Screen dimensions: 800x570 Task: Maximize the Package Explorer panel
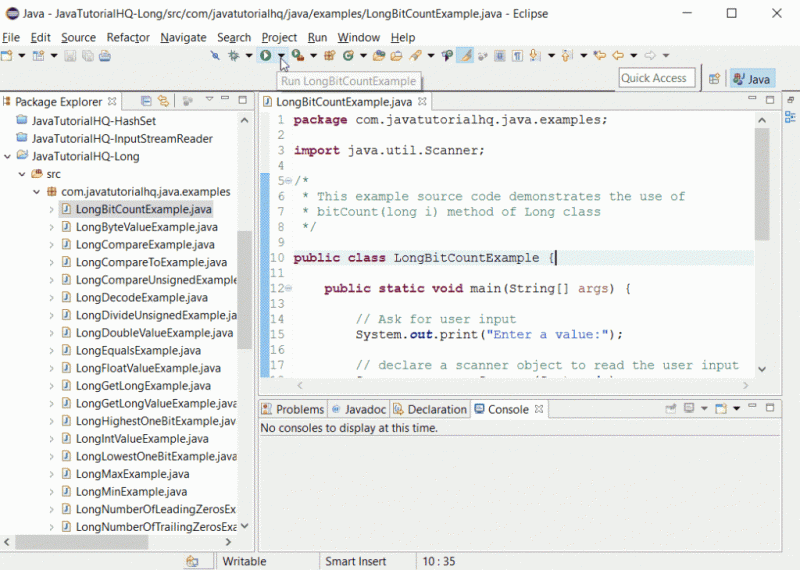(243, 100)
